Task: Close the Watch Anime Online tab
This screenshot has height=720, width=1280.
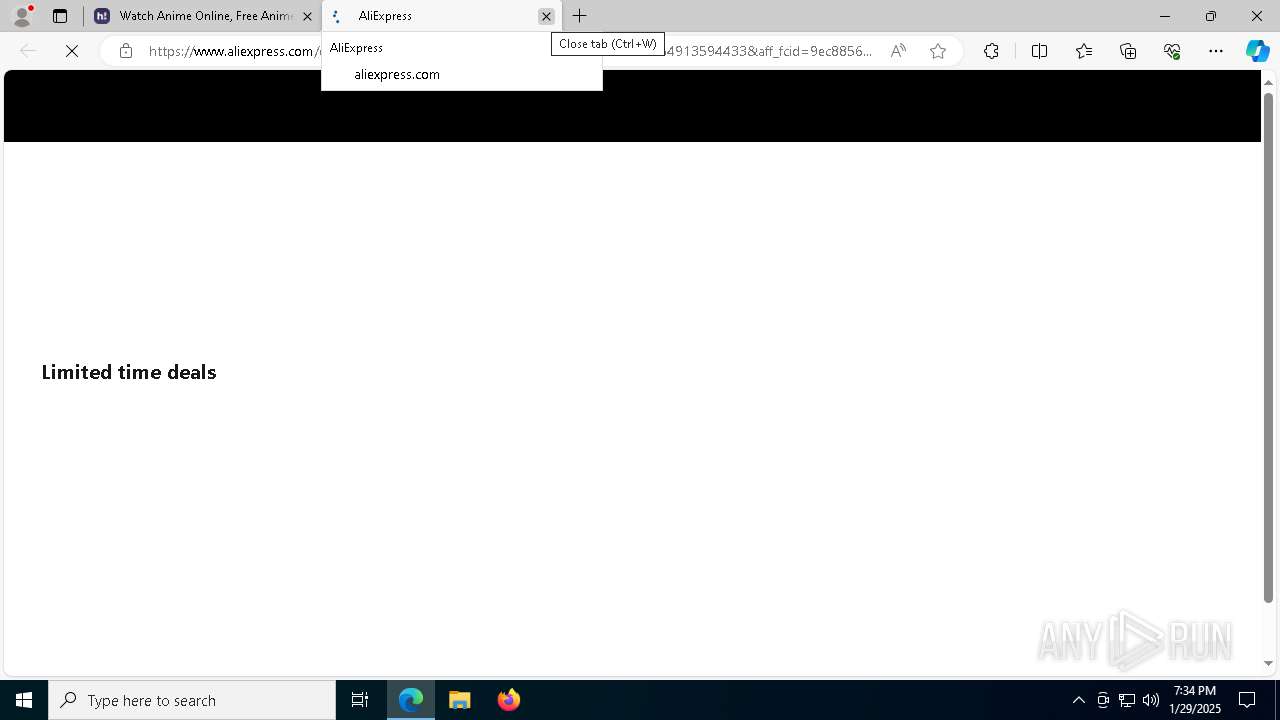Action: pyautogui.click(x=307, y=16)
